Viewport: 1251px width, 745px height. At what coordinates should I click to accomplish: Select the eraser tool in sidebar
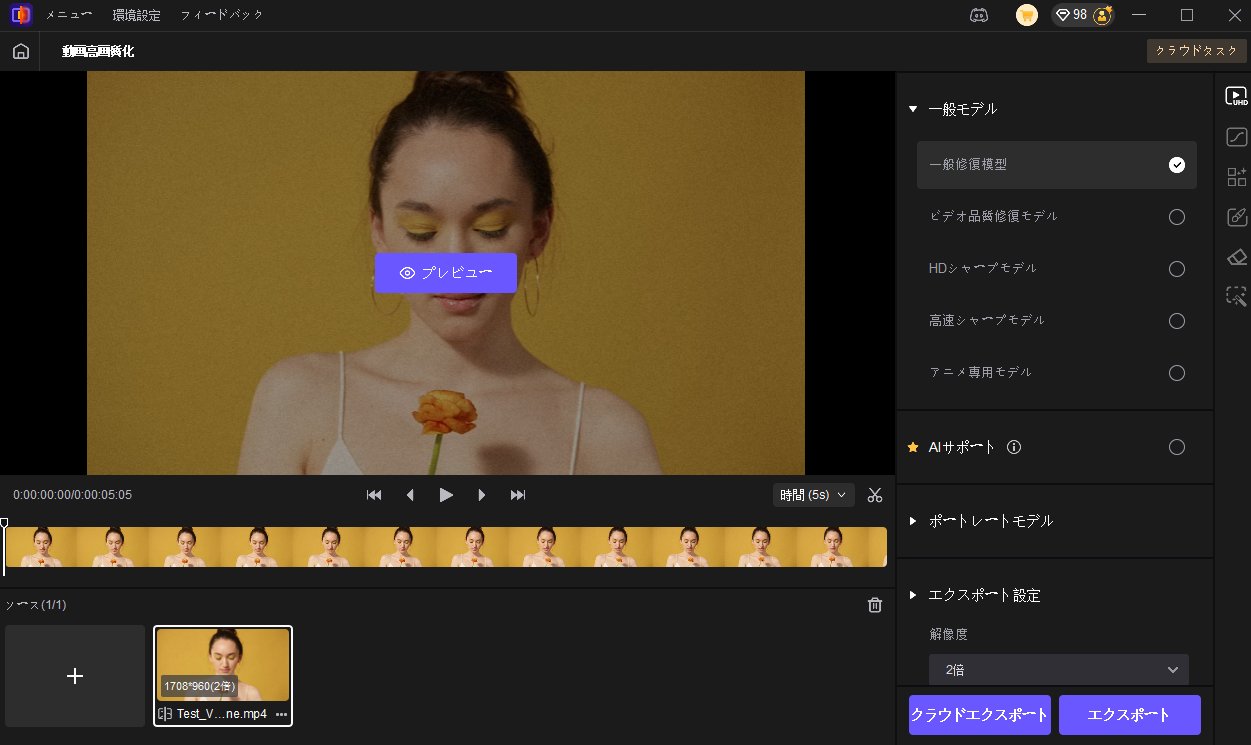(1237, 257)
